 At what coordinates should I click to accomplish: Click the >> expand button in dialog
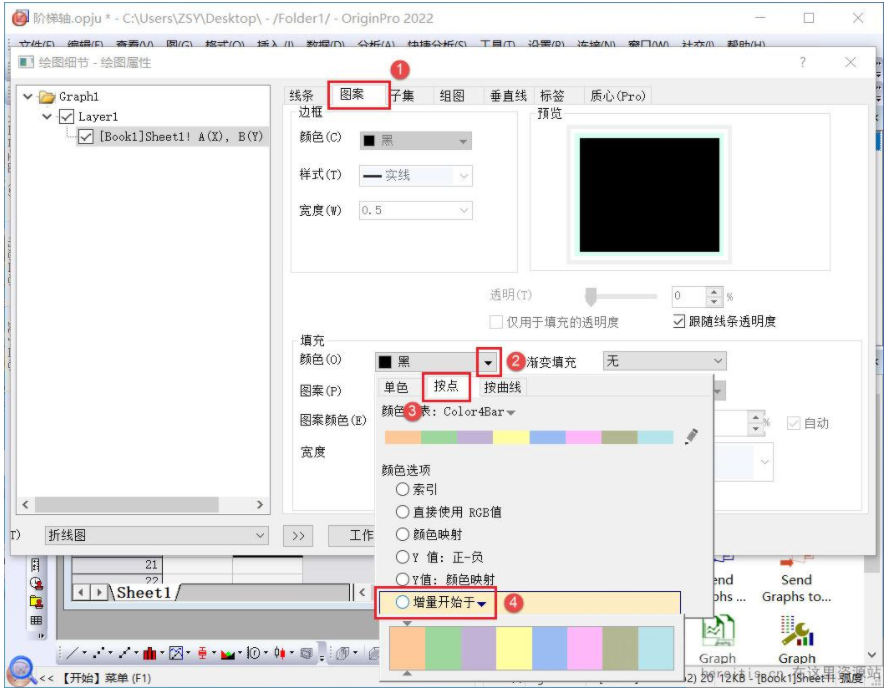(298, 536)
